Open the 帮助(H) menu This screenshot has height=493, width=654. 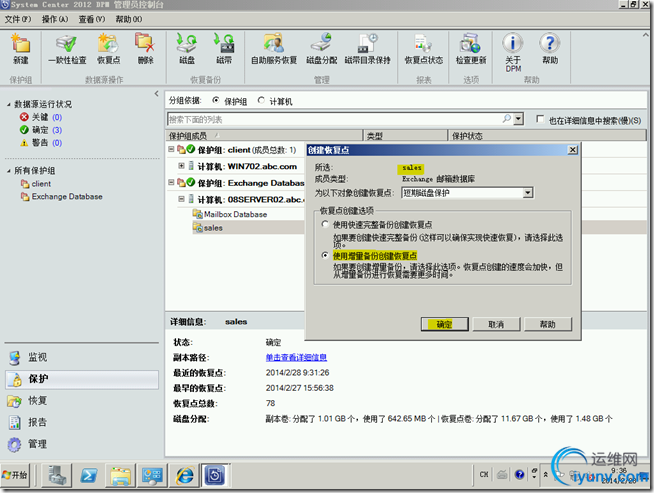(128, 19)
